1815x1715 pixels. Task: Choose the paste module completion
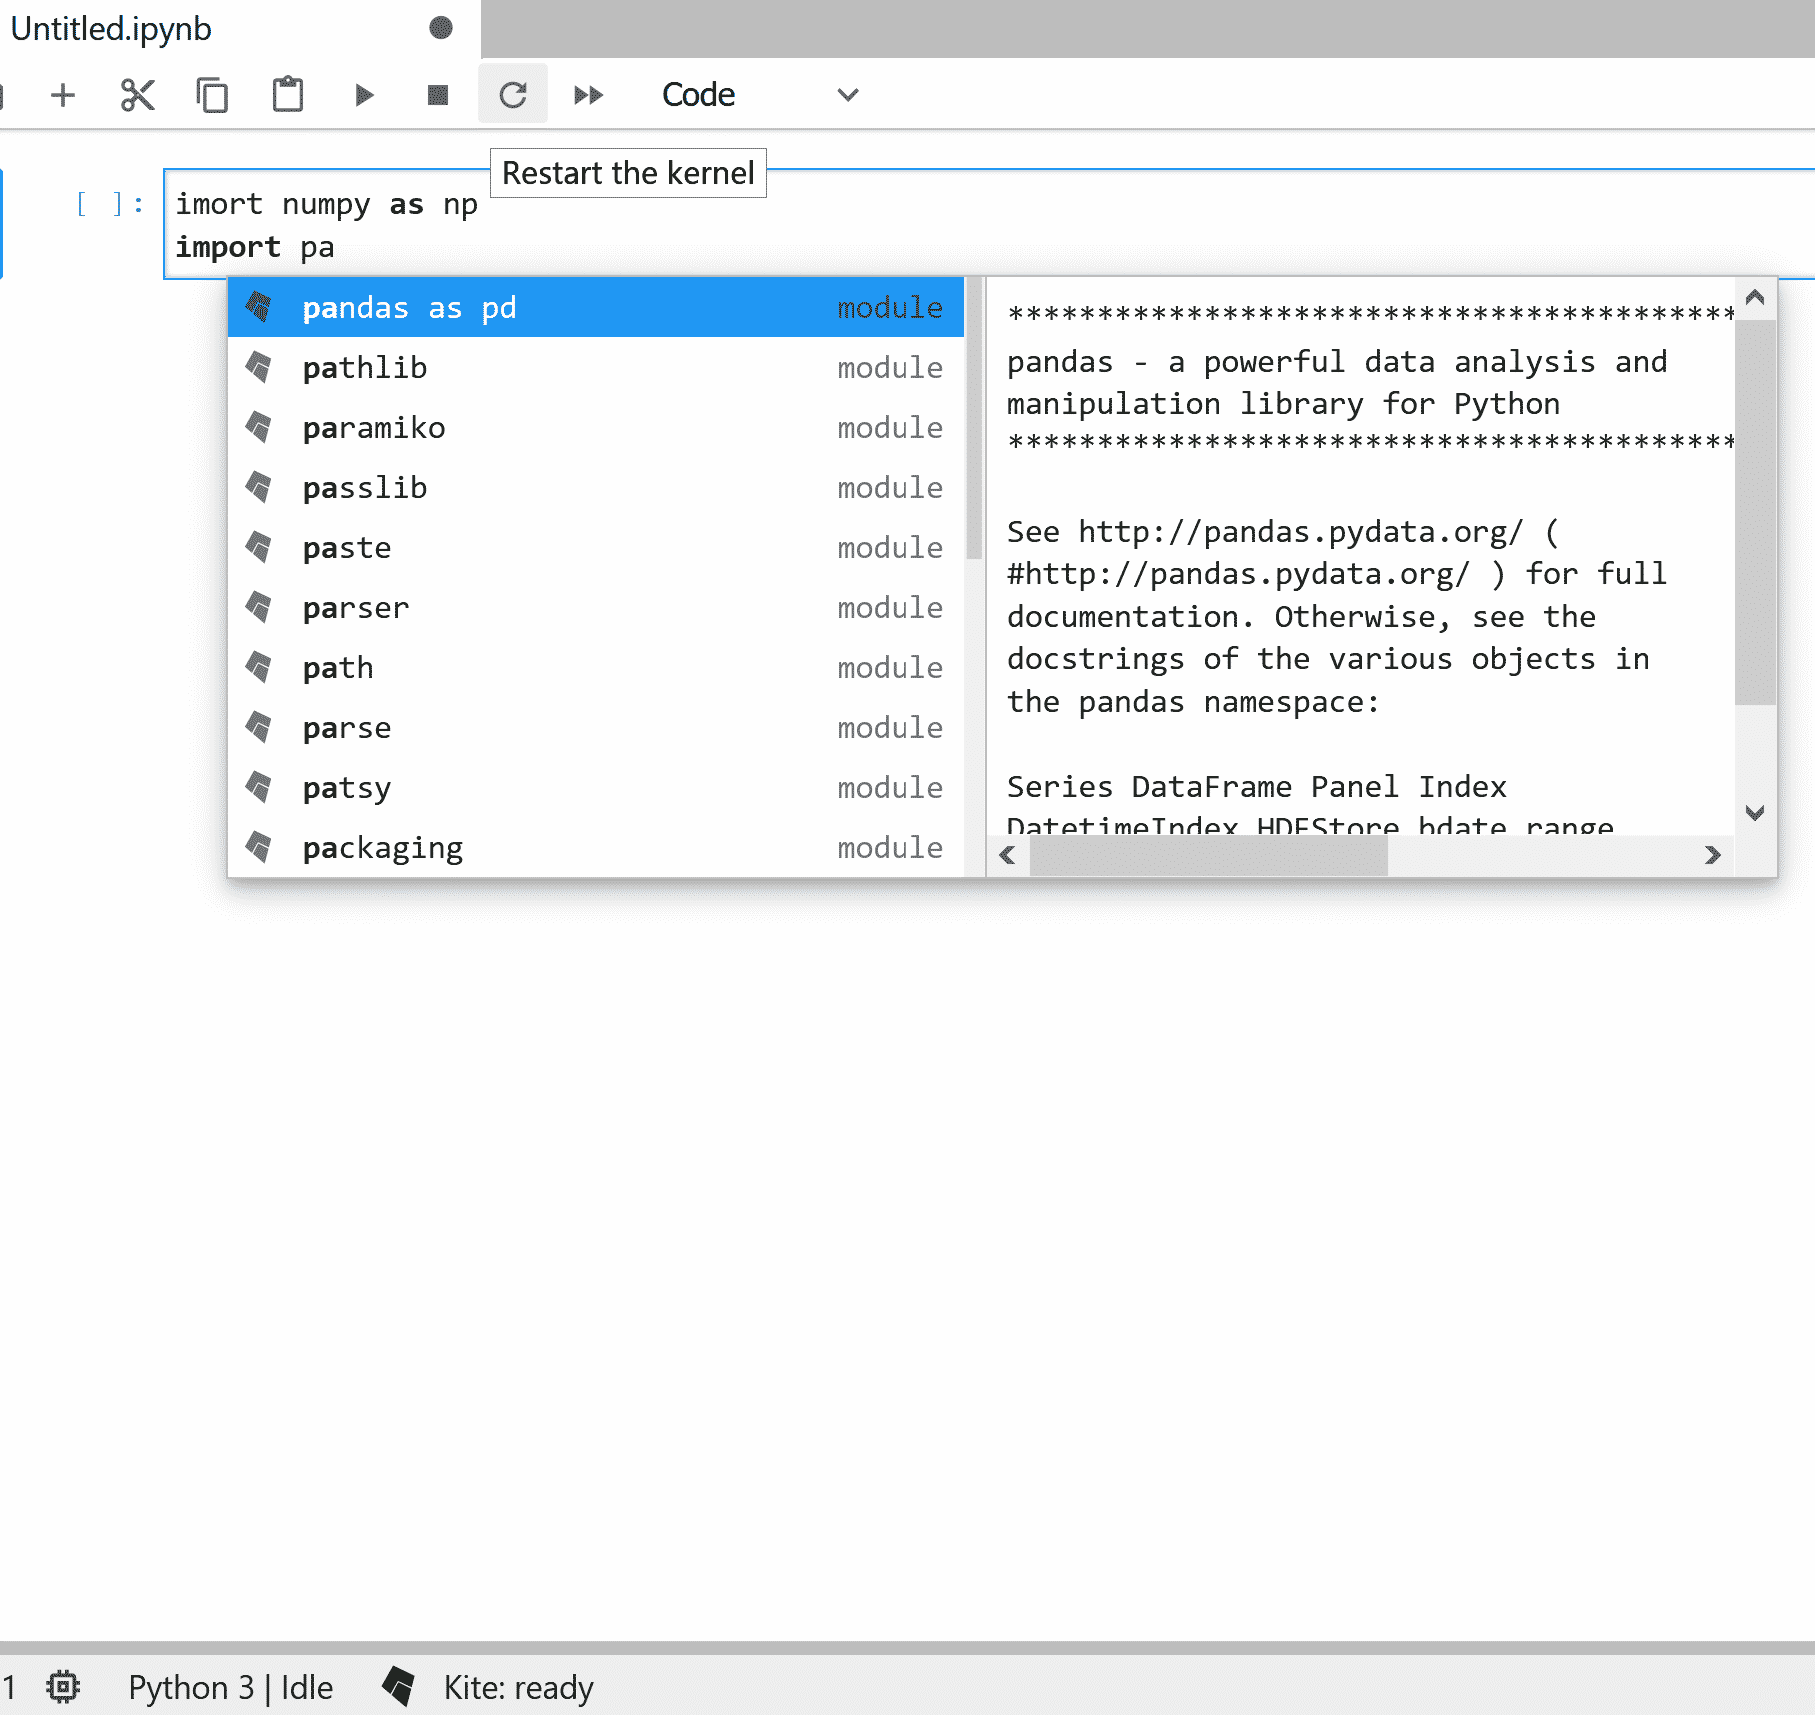[x=596, y=547]
